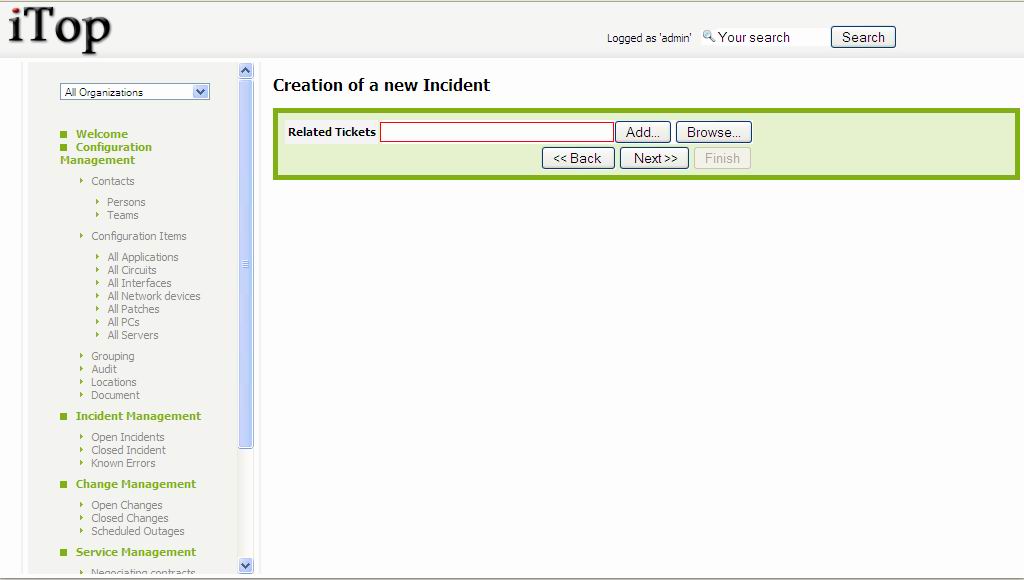Open the Open Incidents list
Screen dimensions: 1024x580
(x=128, y=437)
